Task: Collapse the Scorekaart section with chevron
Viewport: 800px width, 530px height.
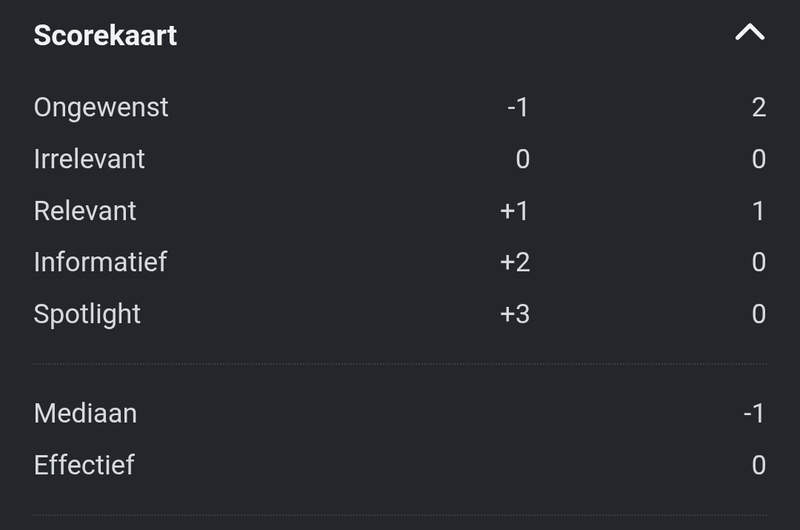Action: (749, 34)
